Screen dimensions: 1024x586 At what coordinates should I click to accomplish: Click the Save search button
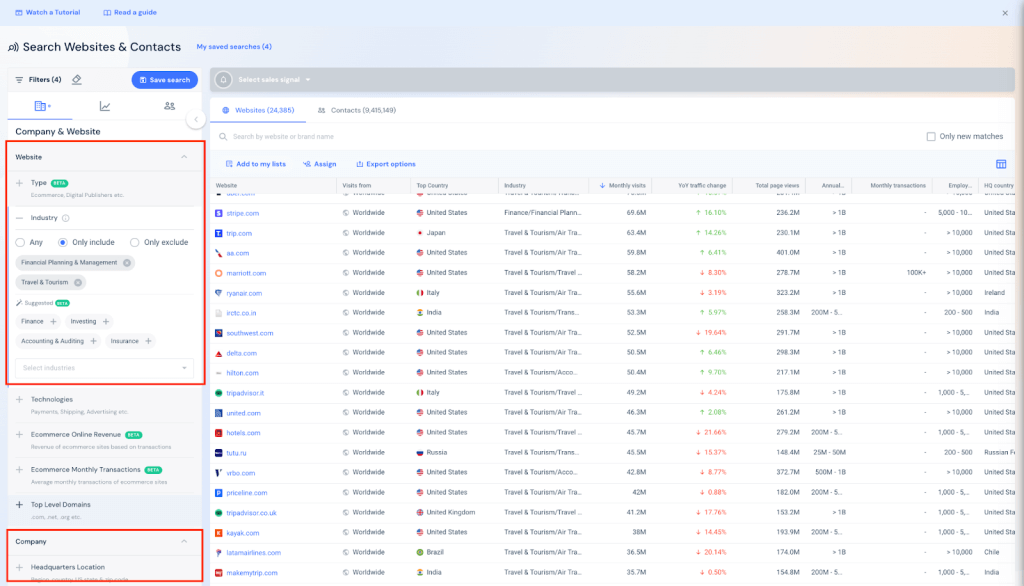click(x=164, y=80)
